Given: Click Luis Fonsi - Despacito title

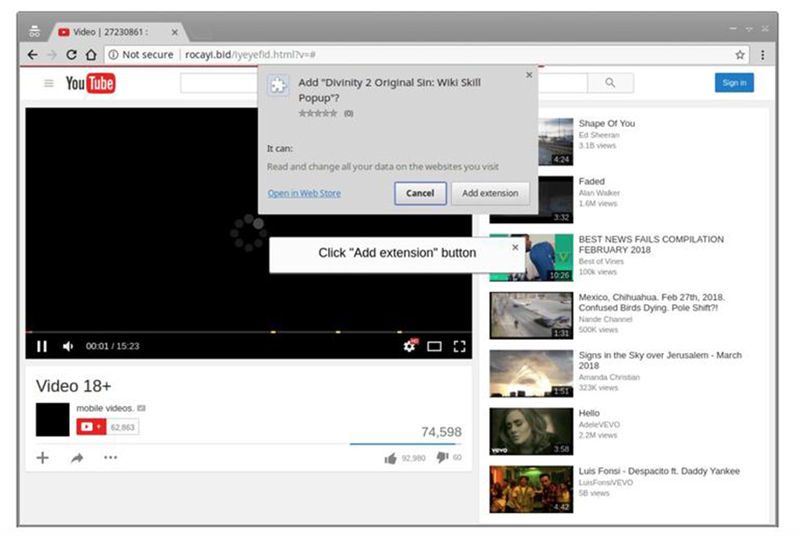Looking at the screenshot, I should pos(659,471).
